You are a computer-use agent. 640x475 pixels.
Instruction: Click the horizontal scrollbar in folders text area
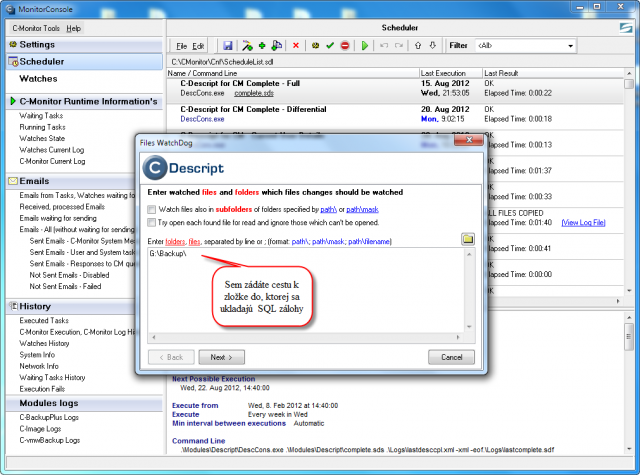306,337
